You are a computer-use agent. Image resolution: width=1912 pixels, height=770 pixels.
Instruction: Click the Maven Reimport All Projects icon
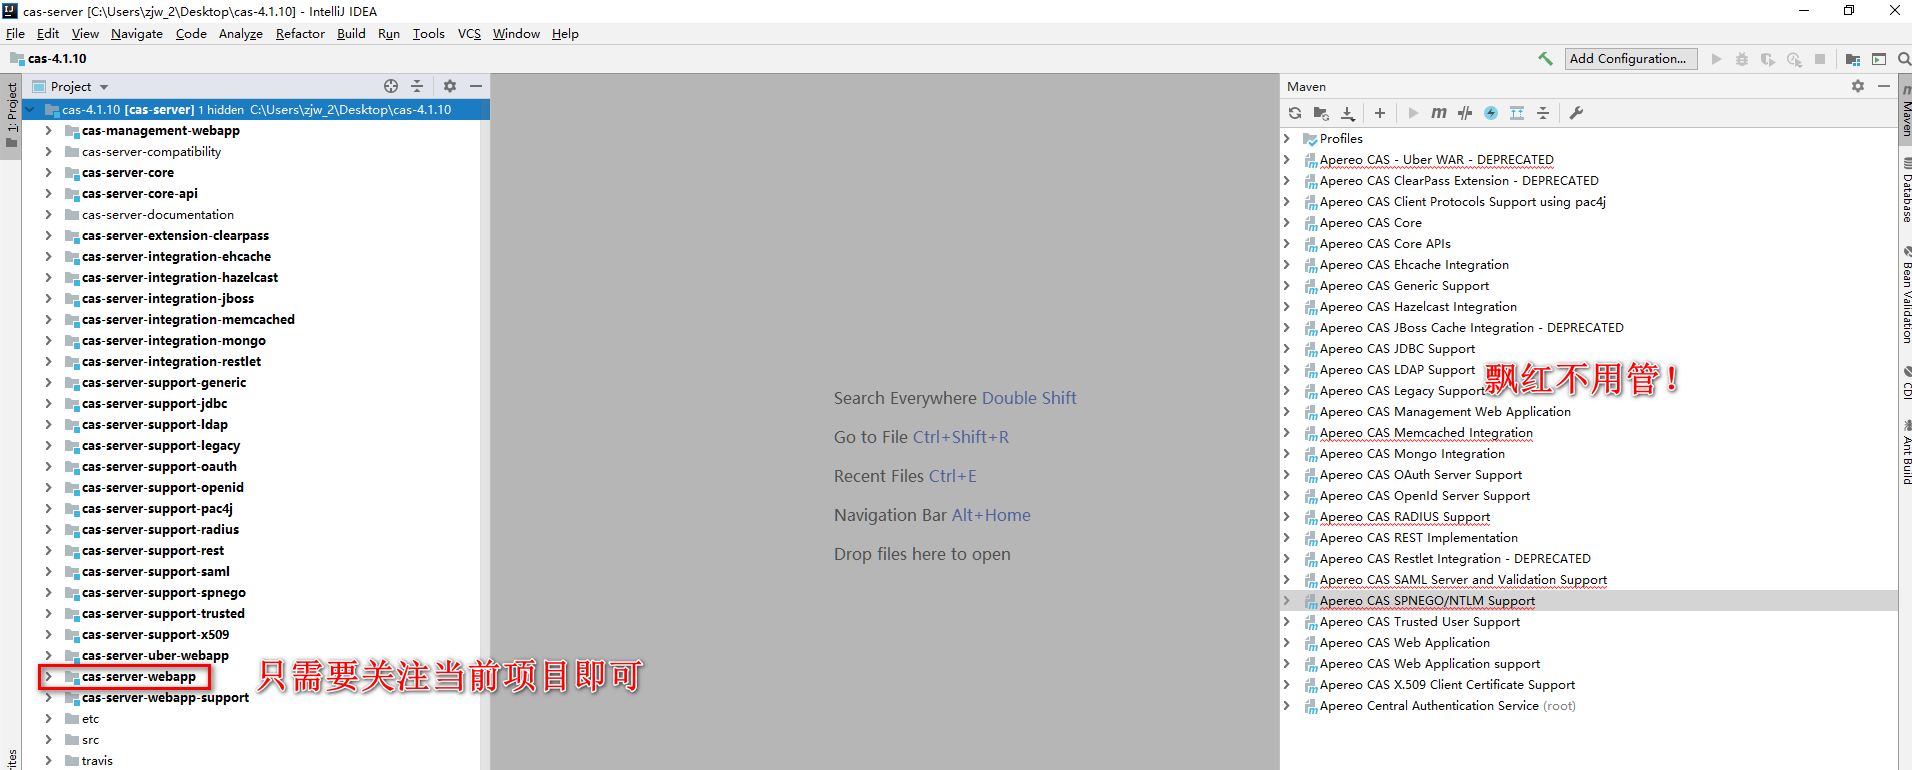pos(1295,113)
